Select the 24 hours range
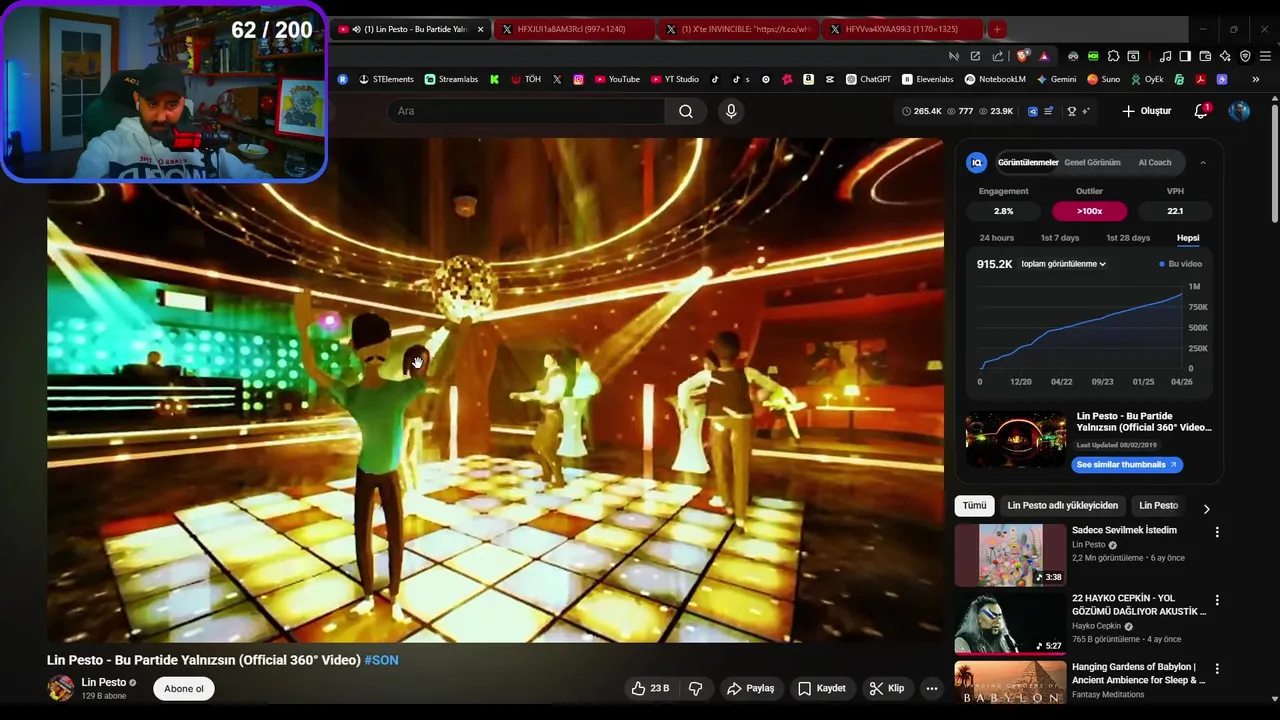1280x720 pixels. pyautogui.click(x=996, y=238)
